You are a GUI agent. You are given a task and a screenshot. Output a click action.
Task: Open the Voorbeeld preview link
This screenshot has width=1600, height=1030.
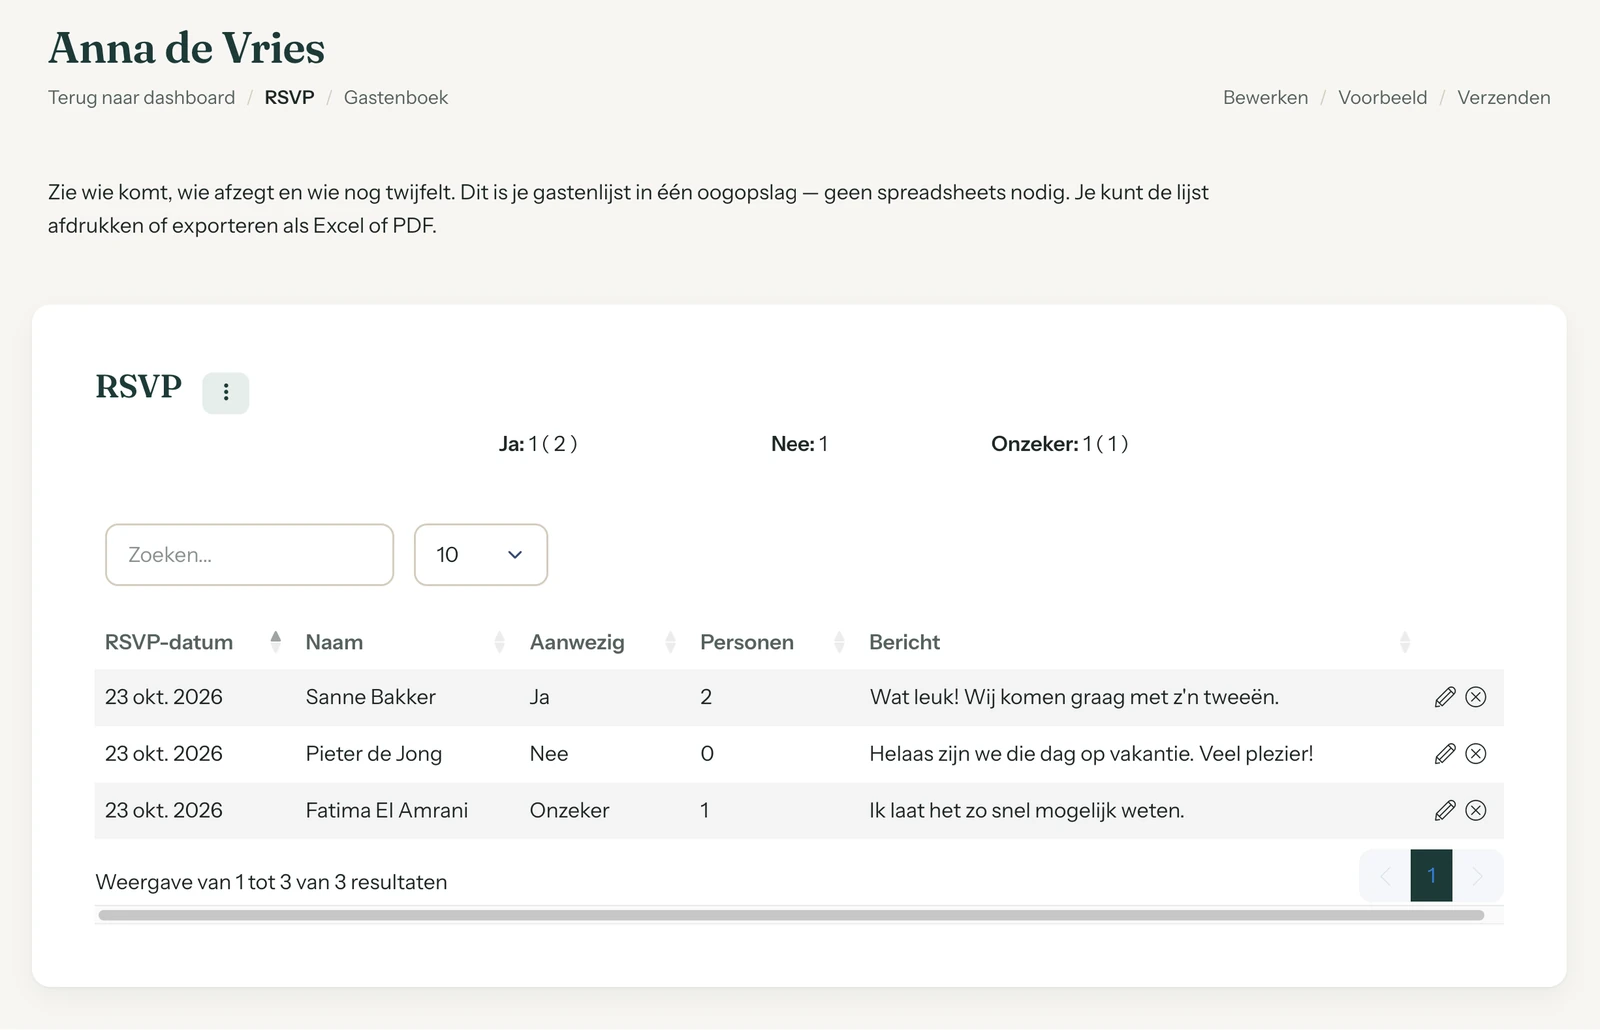click(x=1383, y=98)
